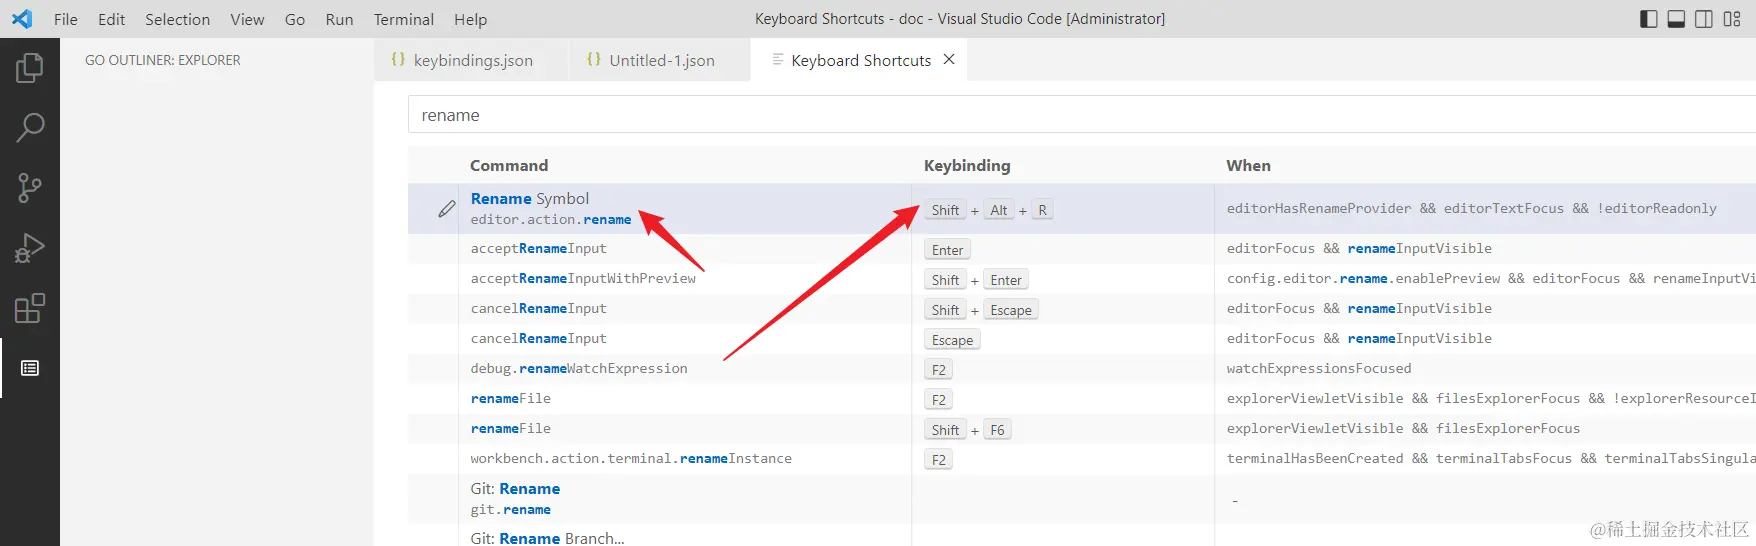Open the Search view in the activity bar
This screenshot has height=546, width=1756.
point(30,128)
